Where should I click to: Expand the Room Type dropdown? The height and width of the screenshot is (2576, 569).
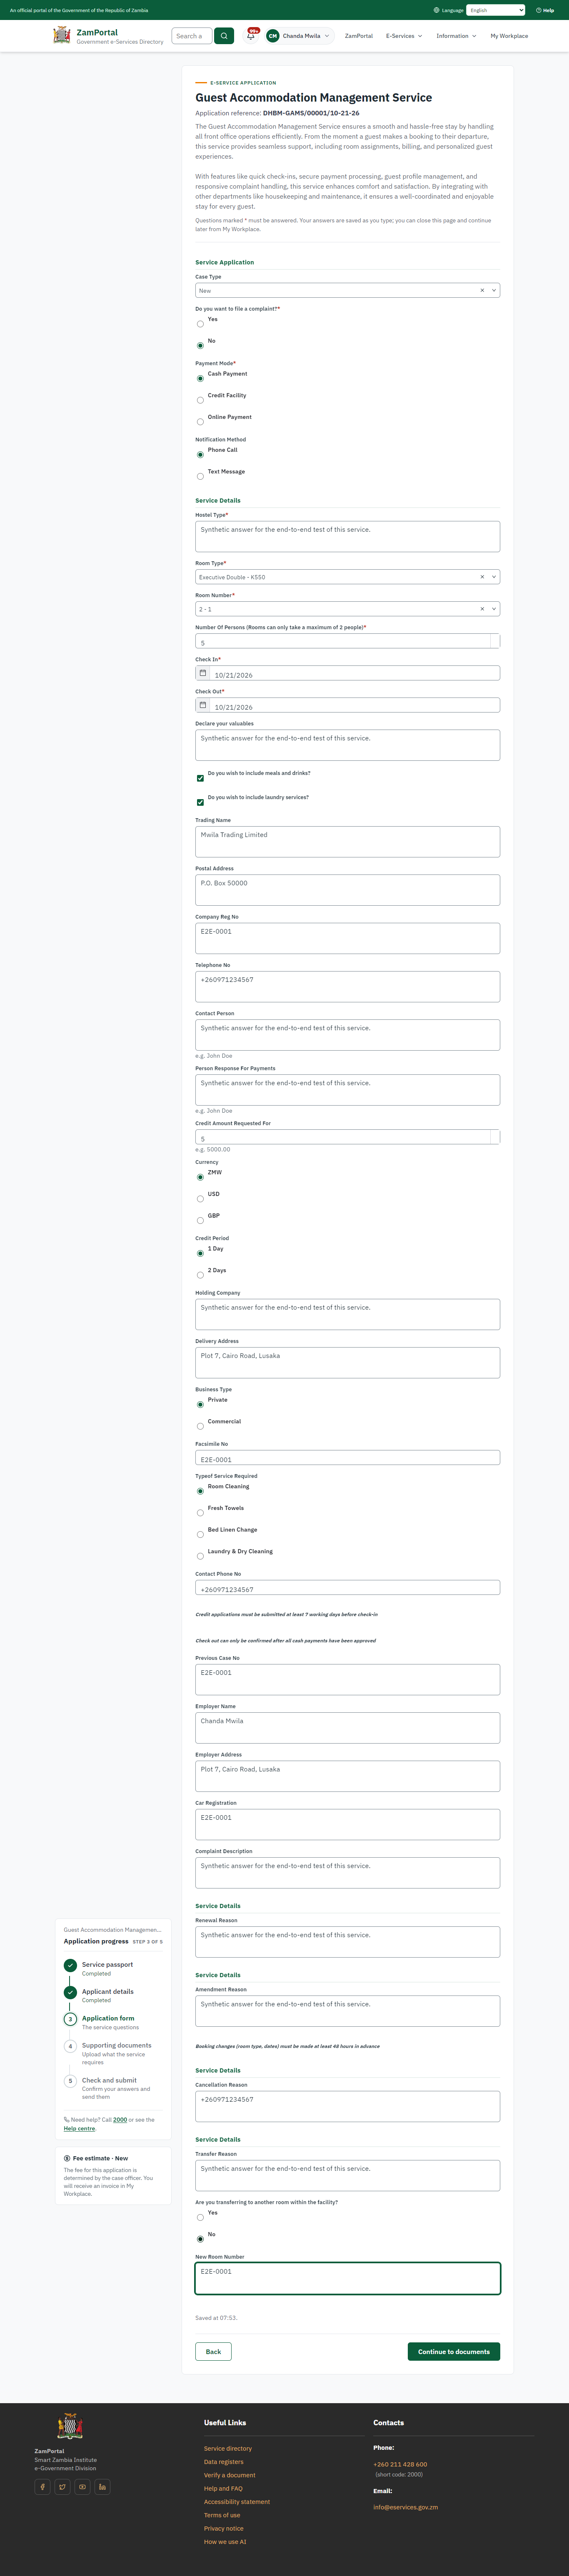(494, 577)
